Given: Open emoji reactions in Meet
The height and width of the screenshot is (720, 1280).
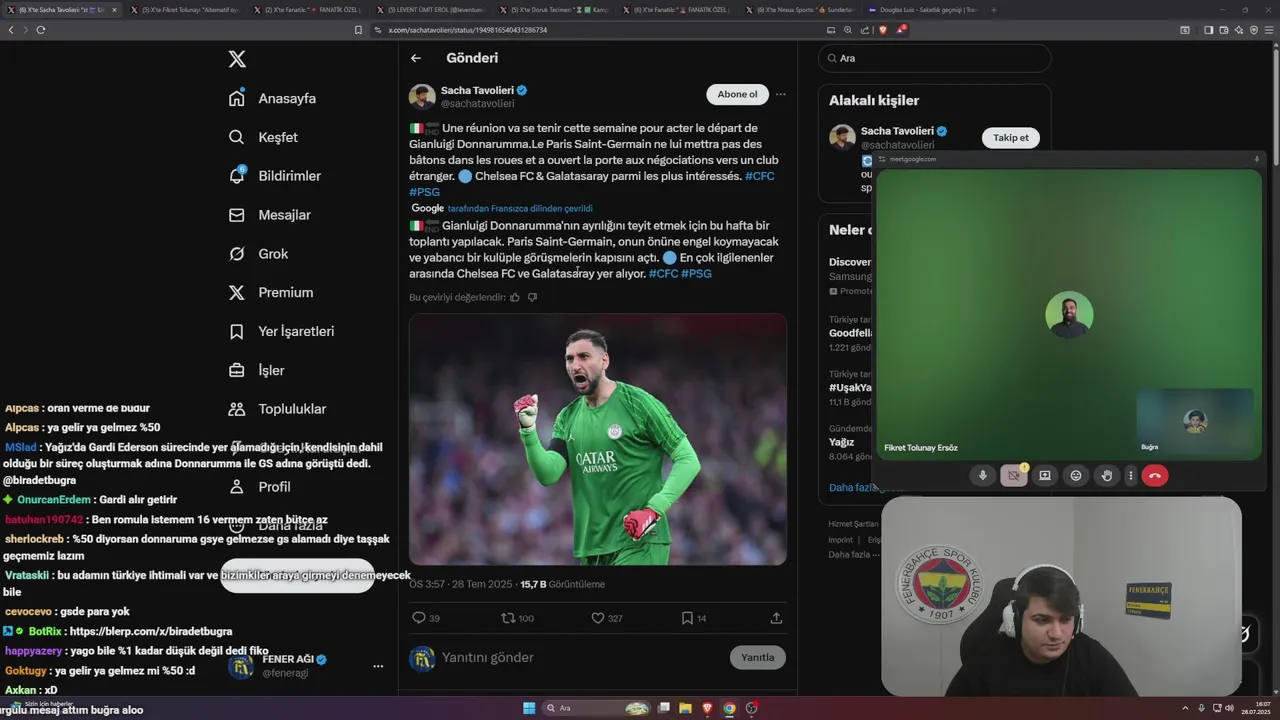Looking at the screenshot, I should (x=1076, y=476).
